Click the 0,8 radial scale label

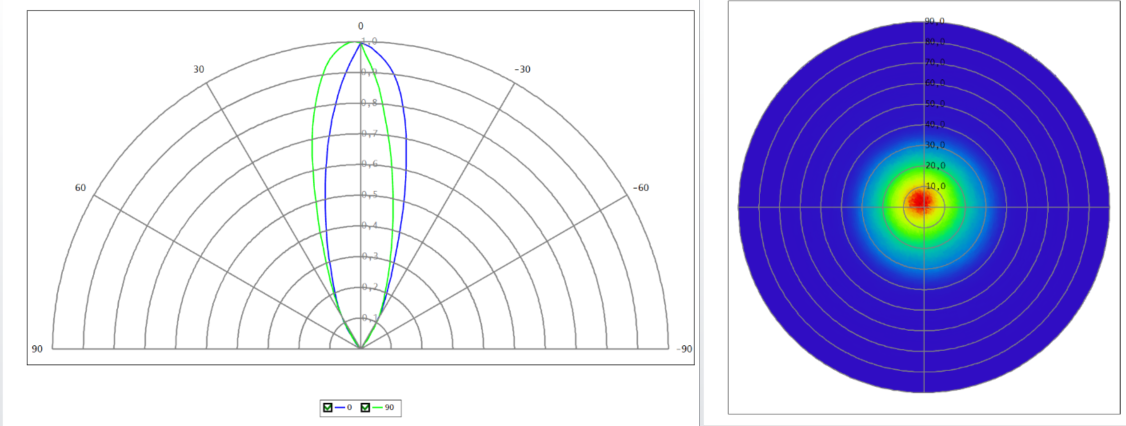click(369, 103)
